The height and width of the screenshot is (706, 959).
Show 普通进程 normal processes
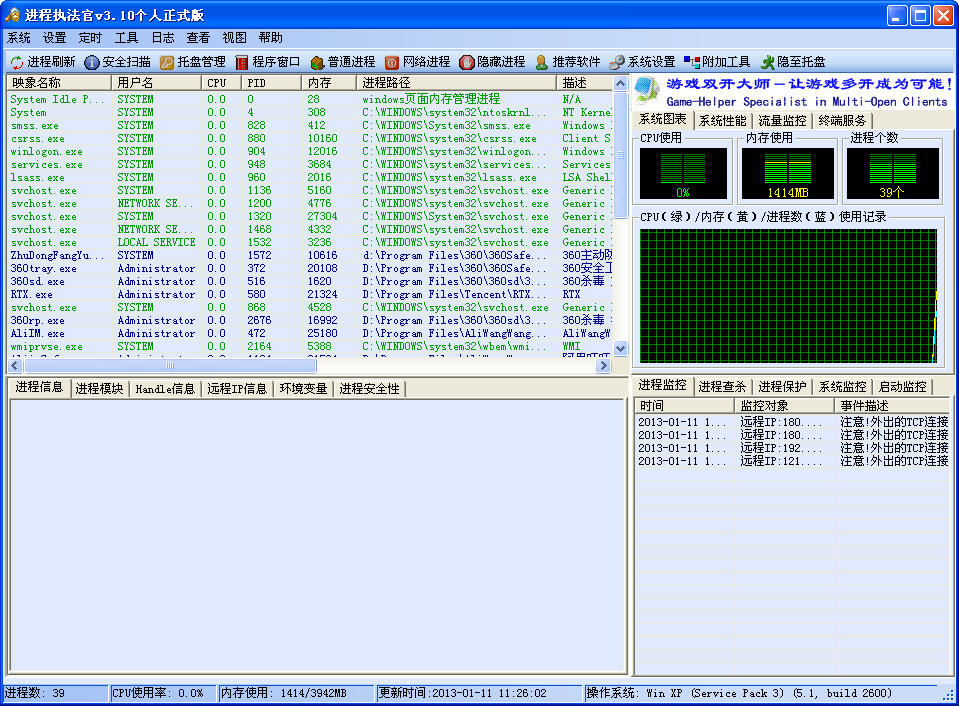343,62
